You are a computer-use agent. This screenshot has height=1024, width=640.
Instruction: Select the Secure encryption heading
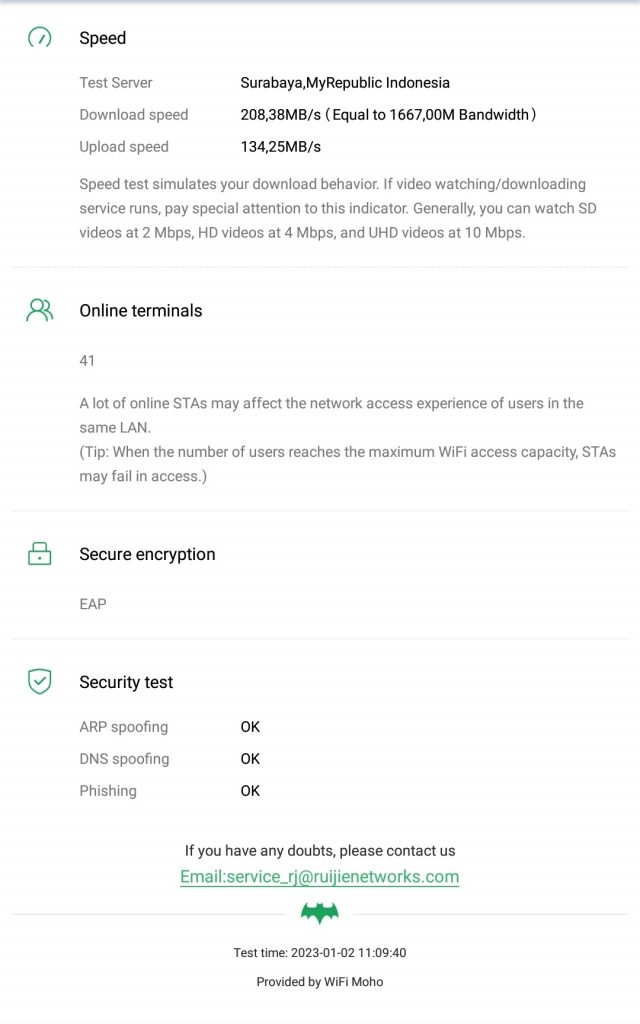pos(147,554)
